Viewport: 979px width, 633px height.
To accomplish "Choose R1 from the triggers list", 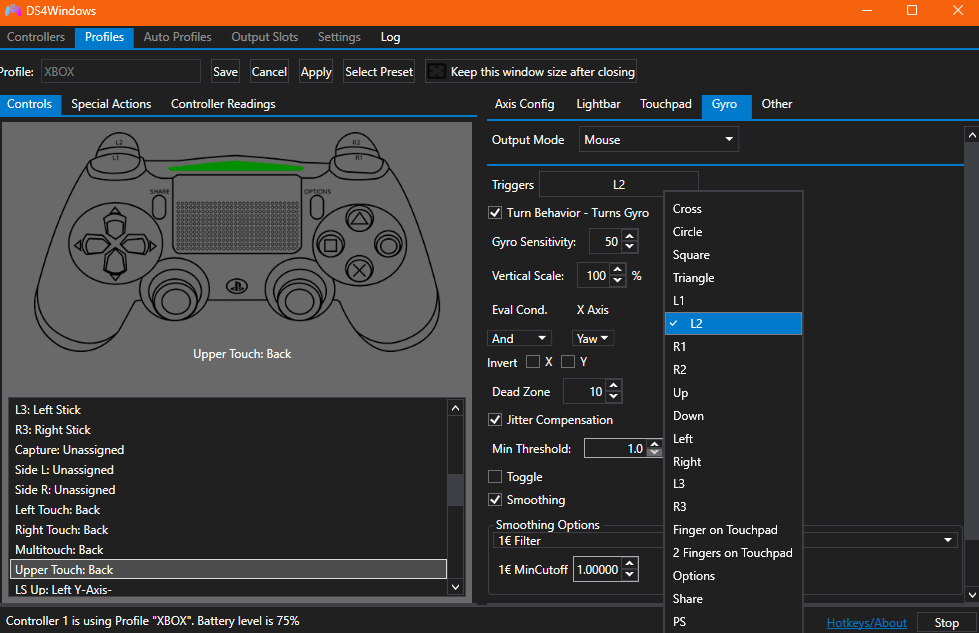I will pyautogui.click(x=680, y=347).
